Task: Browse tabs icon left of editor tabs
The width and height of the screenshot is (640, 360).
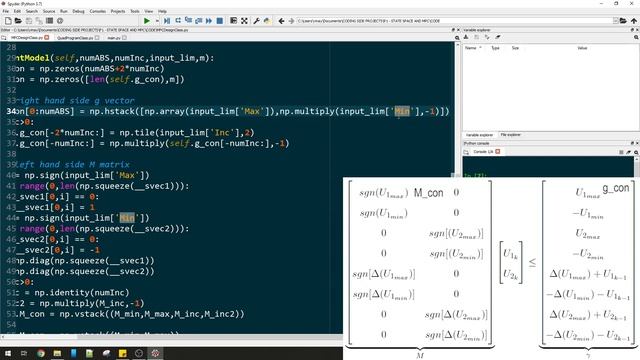Action: pos(4,38)
